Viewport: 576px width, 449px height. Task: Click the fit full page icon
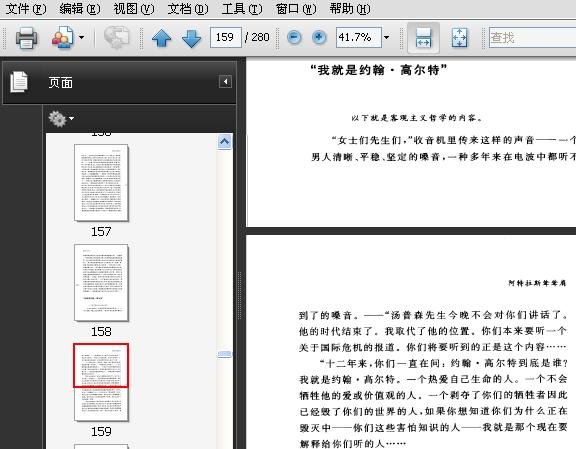click(460, 37)
